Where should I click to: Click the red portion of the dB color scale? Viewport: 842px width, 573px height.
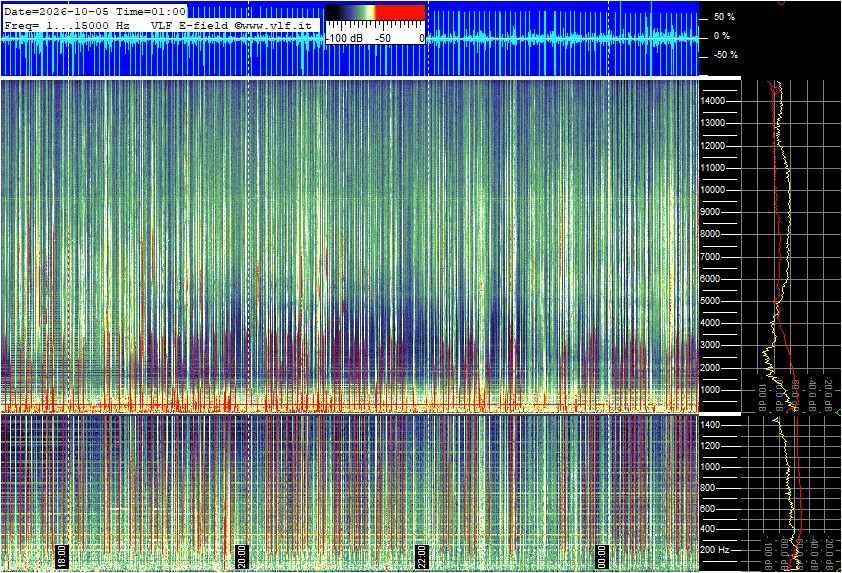400,12
